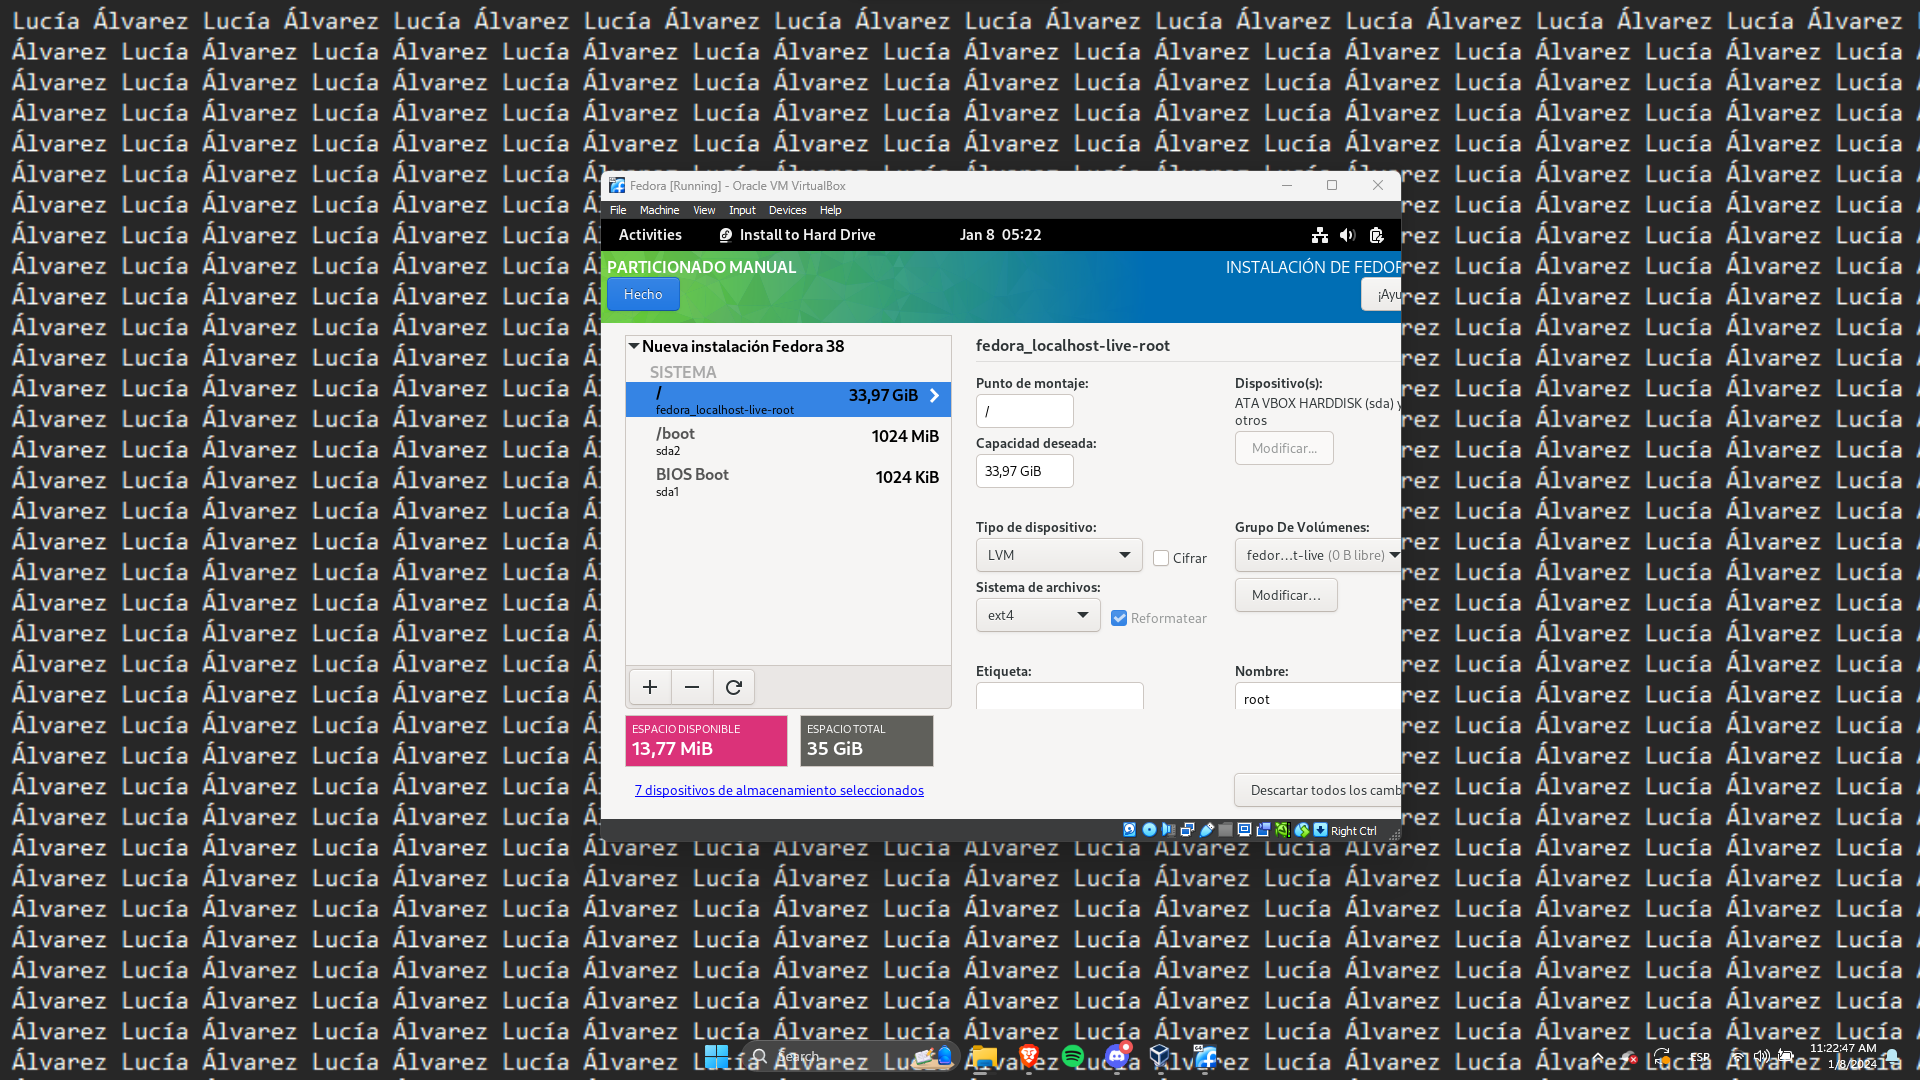Click the remove partition minus button
The image size is (1920, 1080).
[691, 687]
